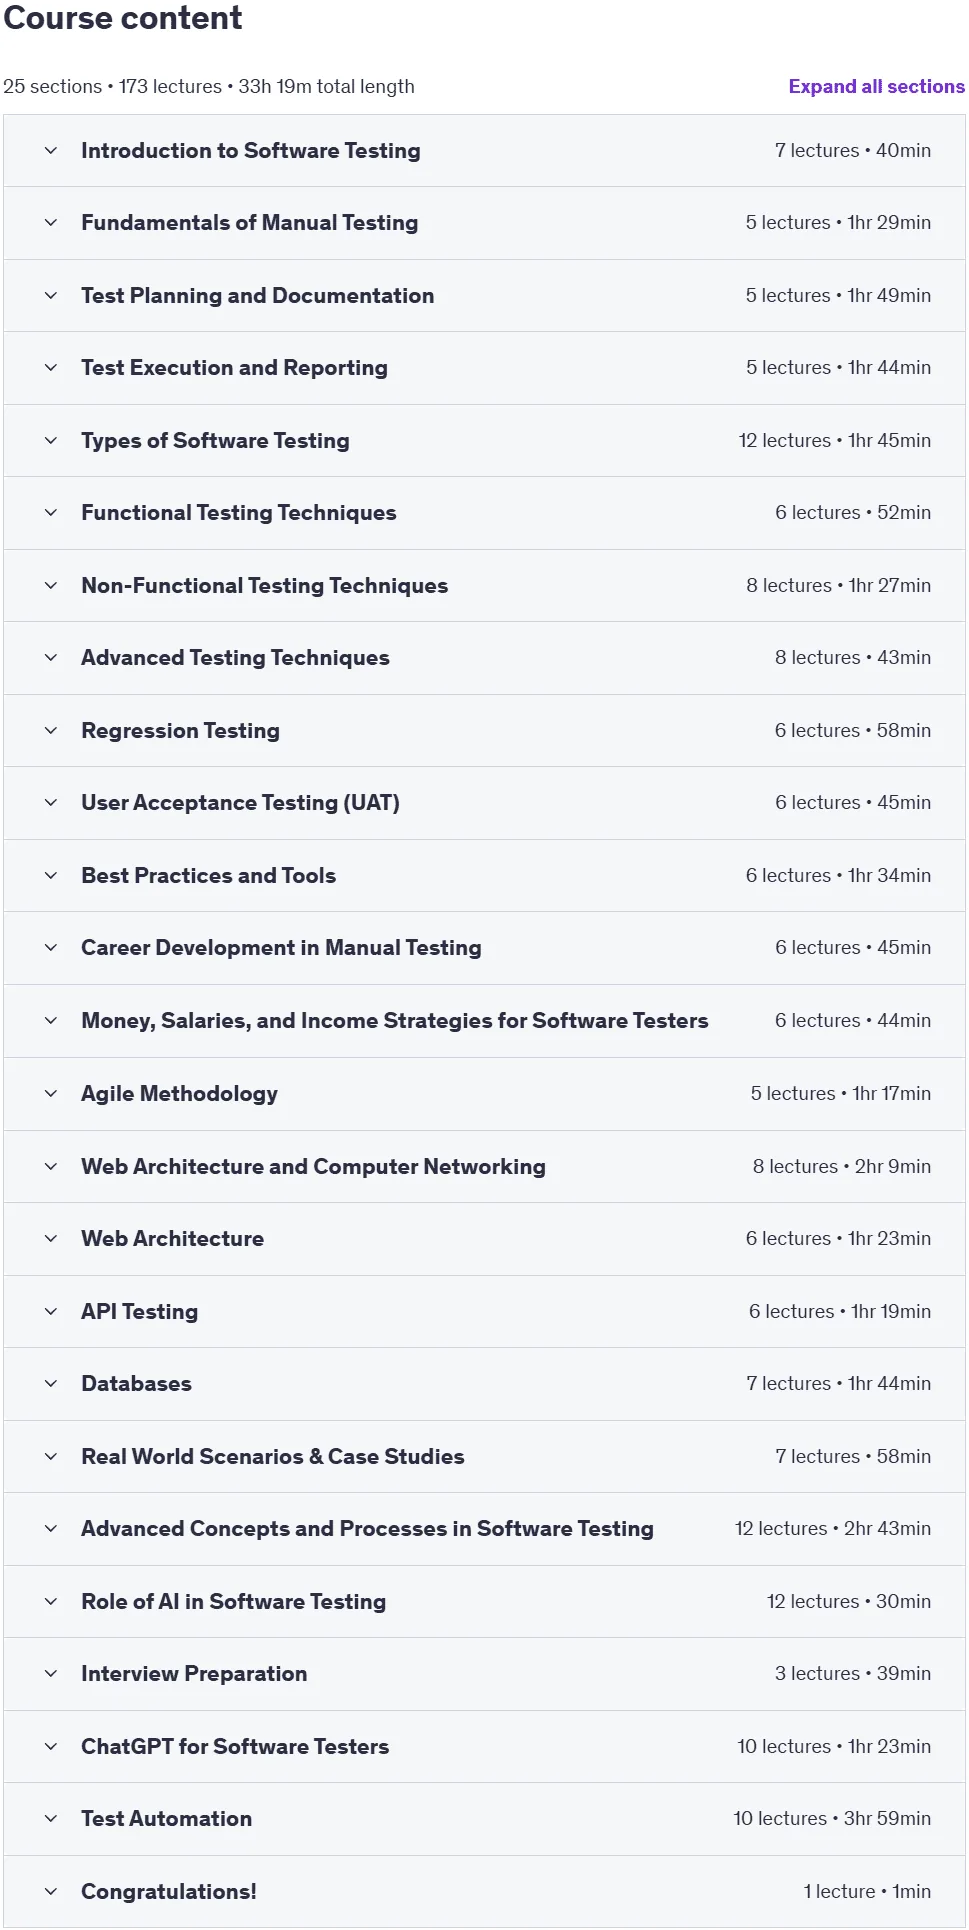Click chevron icon for Functional Testing Techniques
The image size is (969, 1930).
pos(51,513)
